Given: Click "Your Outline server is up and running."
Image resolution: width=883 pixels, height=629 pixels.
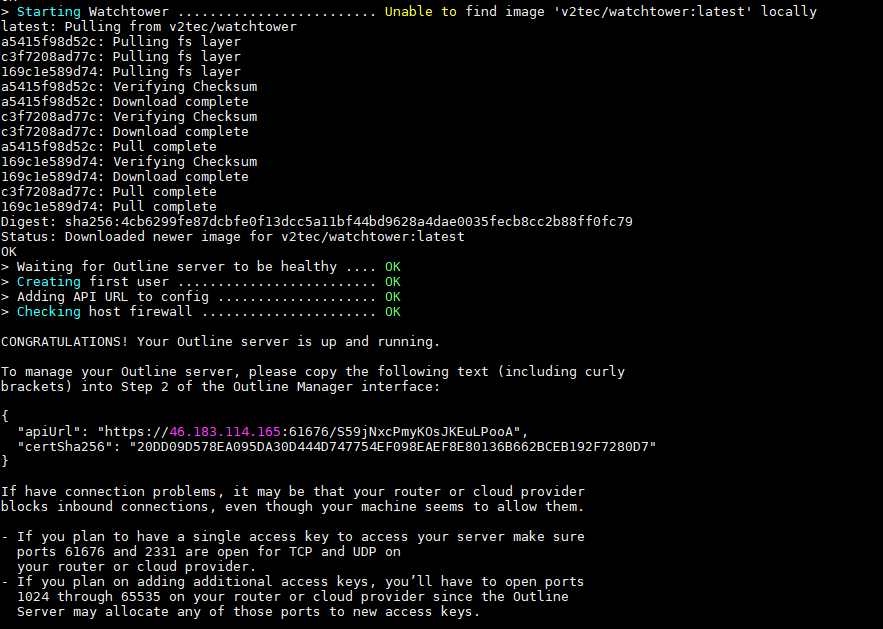Looking at the screenshot, I should pyautogui.click(x=288, y=342).
